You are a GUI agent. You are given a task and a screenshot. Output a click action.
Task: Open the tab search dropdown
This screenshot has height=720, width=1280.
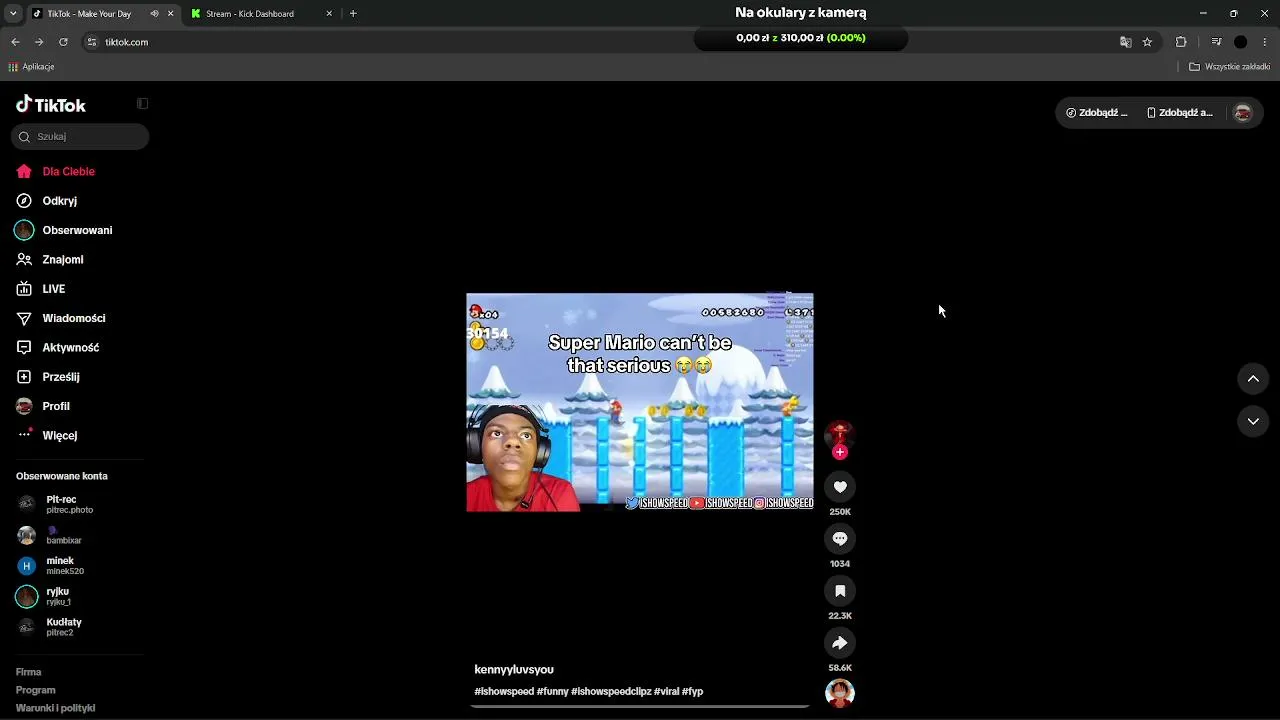tap(13, 14)
